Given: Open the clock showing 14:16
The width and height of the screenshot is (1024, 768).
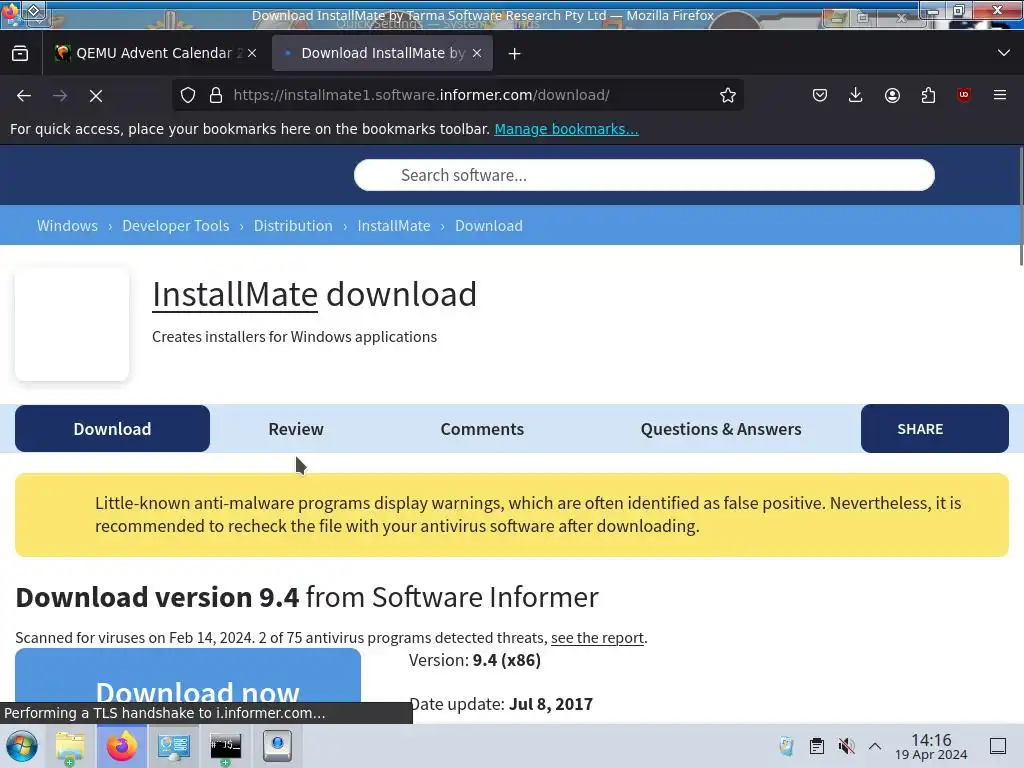Looking at the screenshot, I should pyautogui.click(x=931, y=746).
